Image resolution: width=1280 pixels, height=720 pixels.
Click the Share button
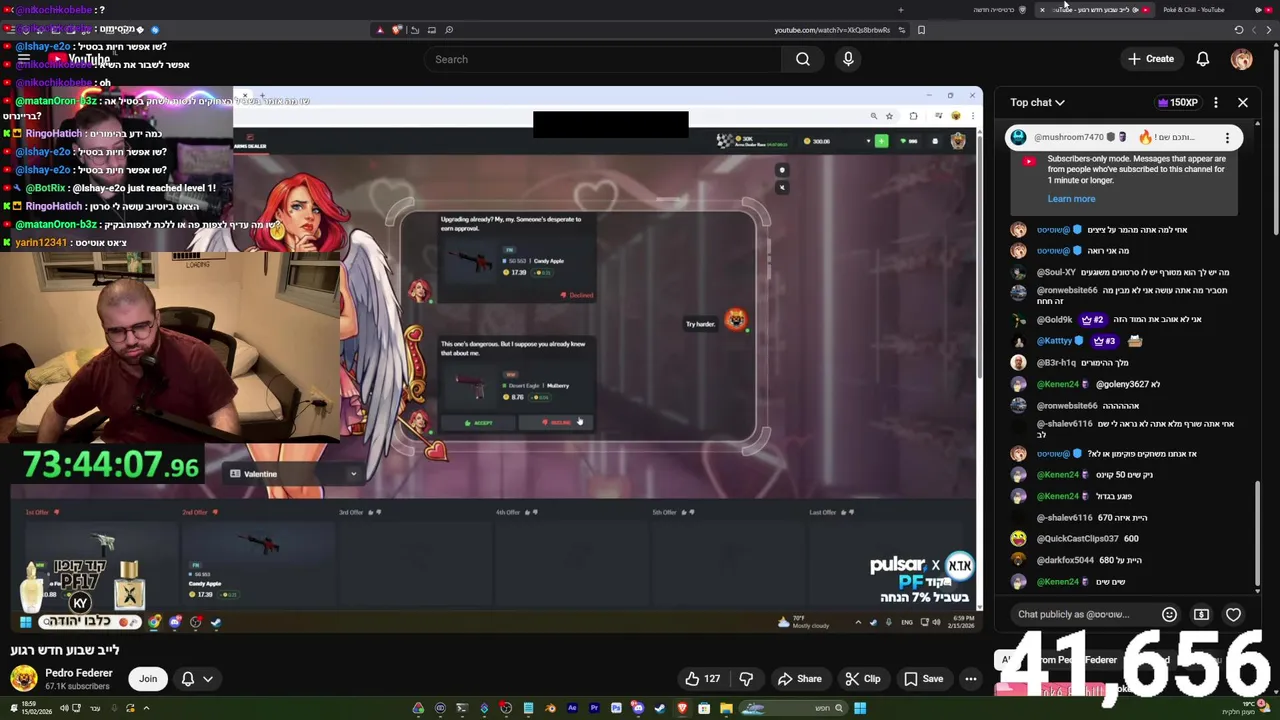click(799, 679)
